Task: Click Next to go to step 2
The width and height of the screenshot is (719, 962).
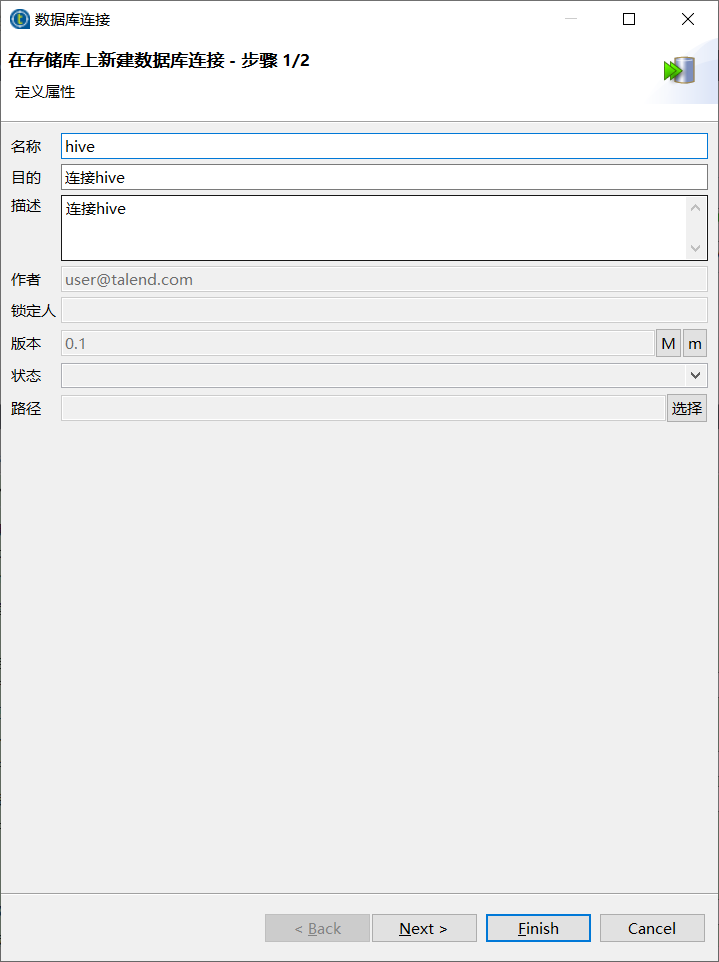Action: click(424, 928)
